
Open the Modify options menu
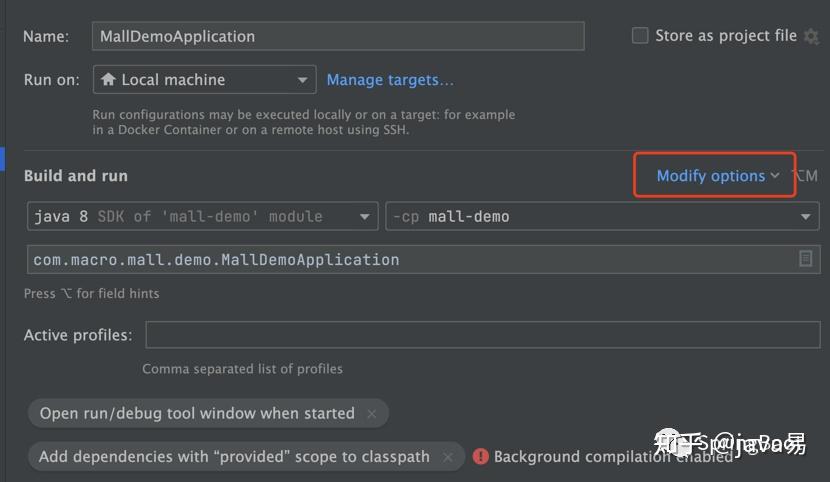[x=711, y=176]
